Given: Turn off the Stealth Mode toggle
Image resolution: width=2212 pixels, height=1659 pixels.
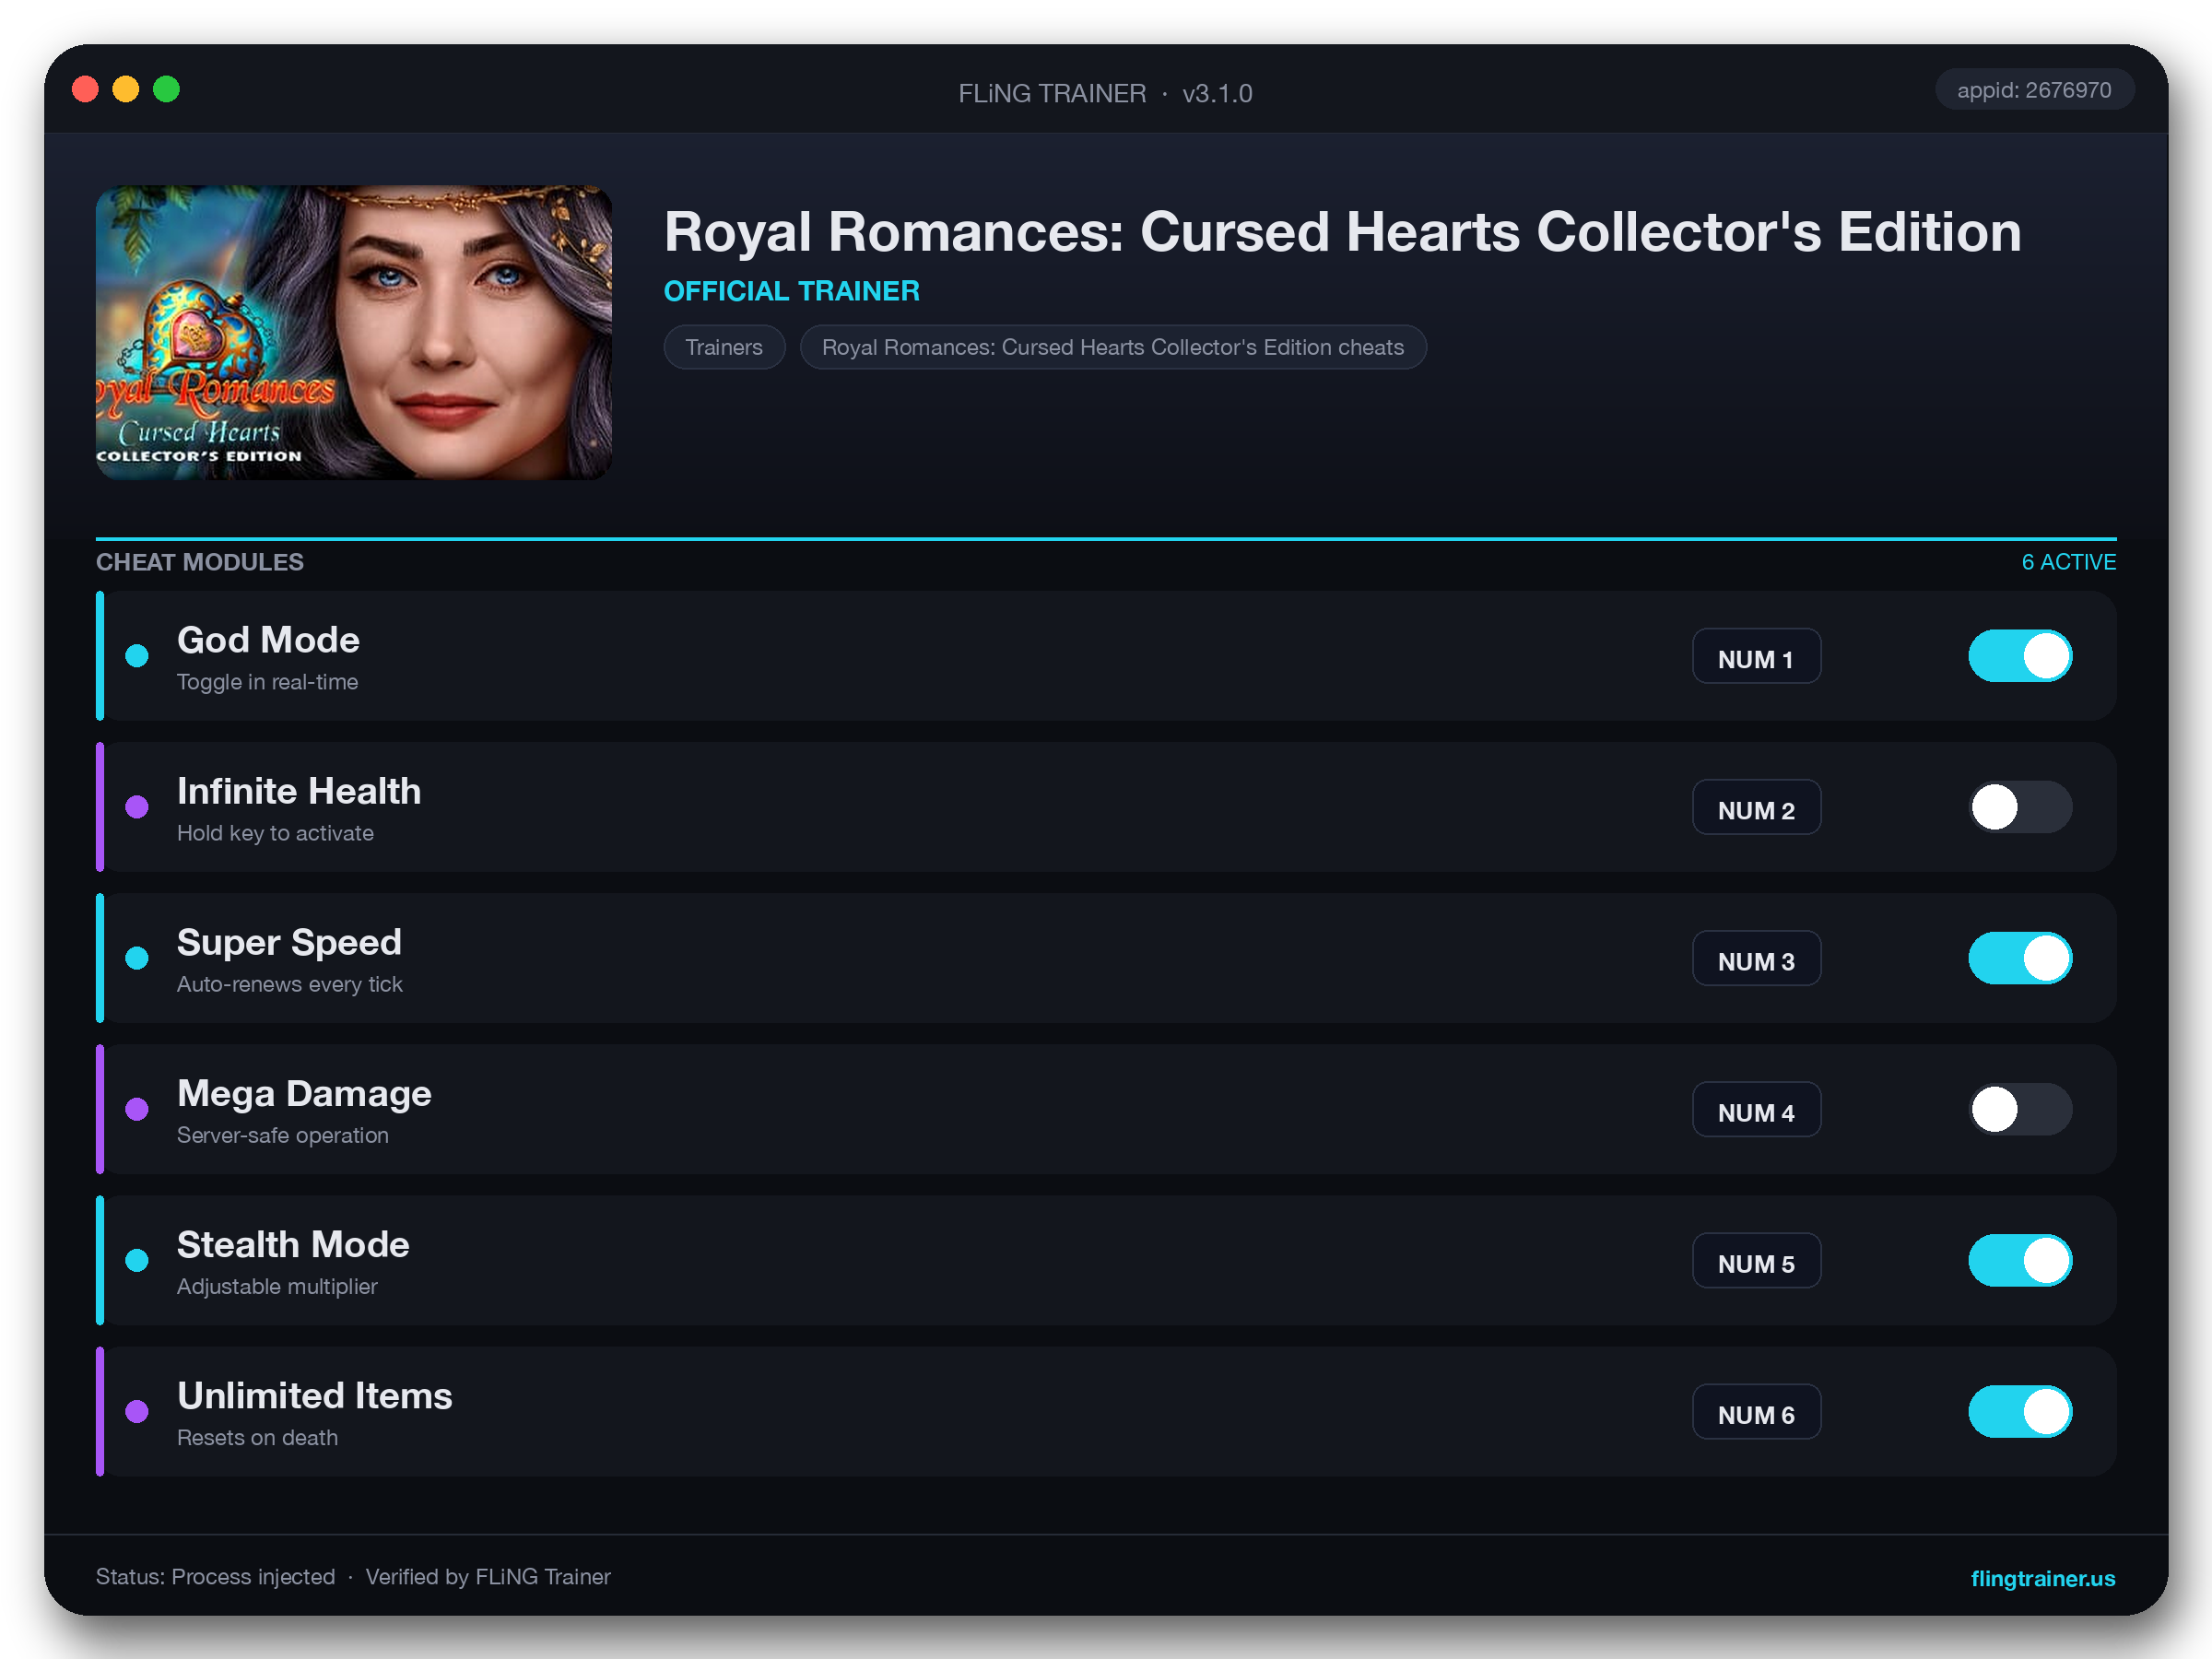Looking at the screenshot, I should [2020, 1260].
